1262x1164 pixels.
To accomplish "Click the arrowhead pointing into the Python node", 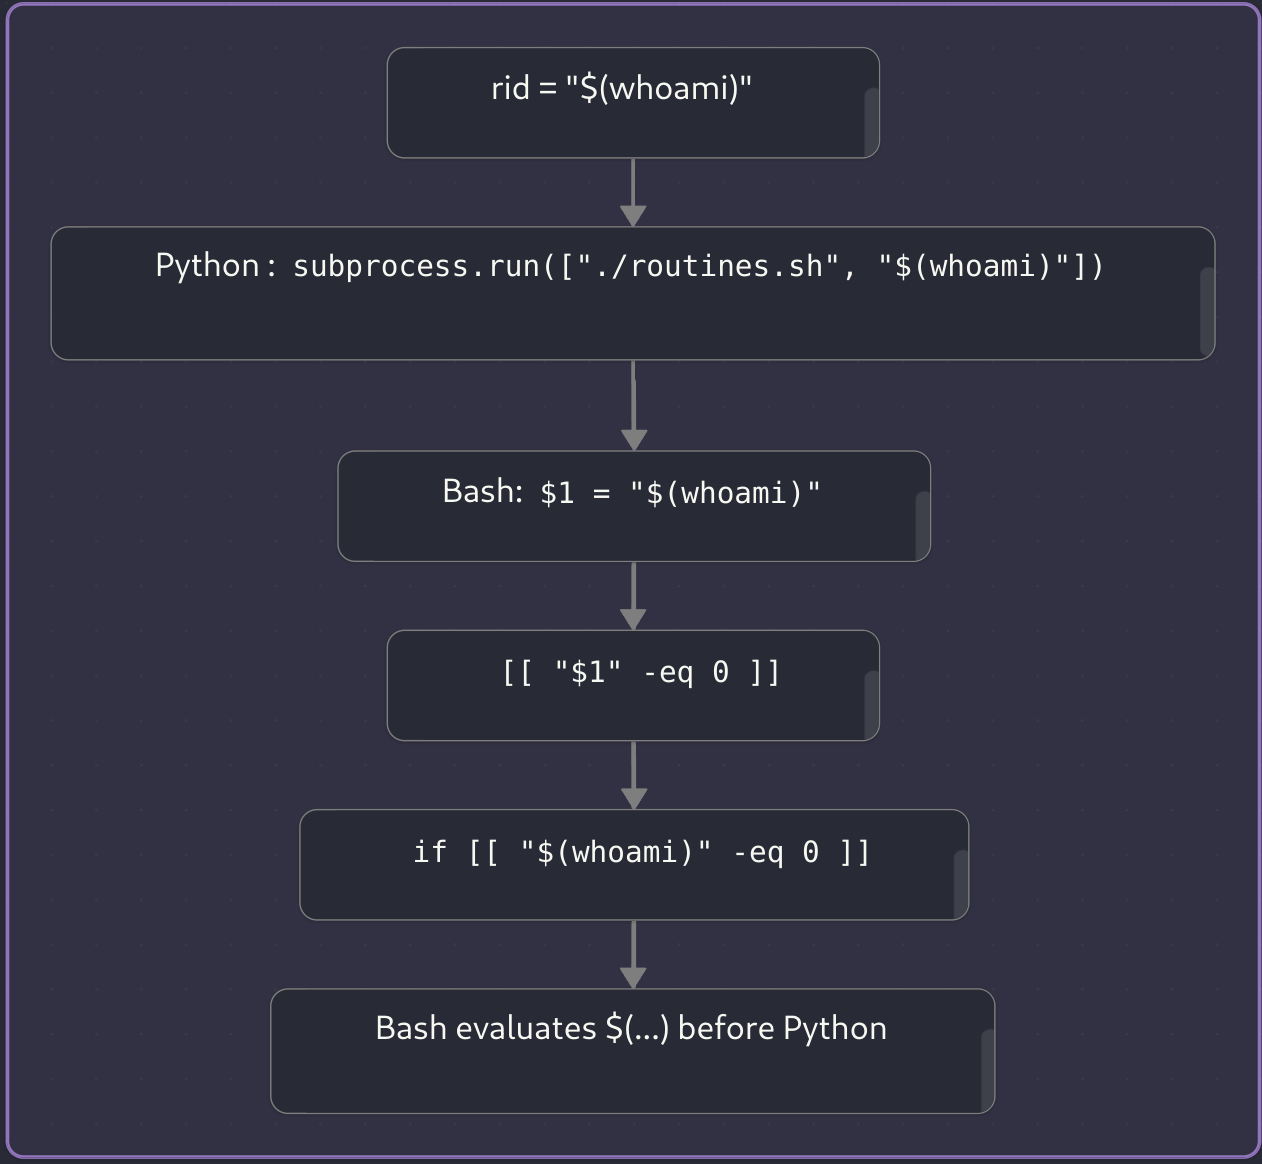I will coord(633,215).
